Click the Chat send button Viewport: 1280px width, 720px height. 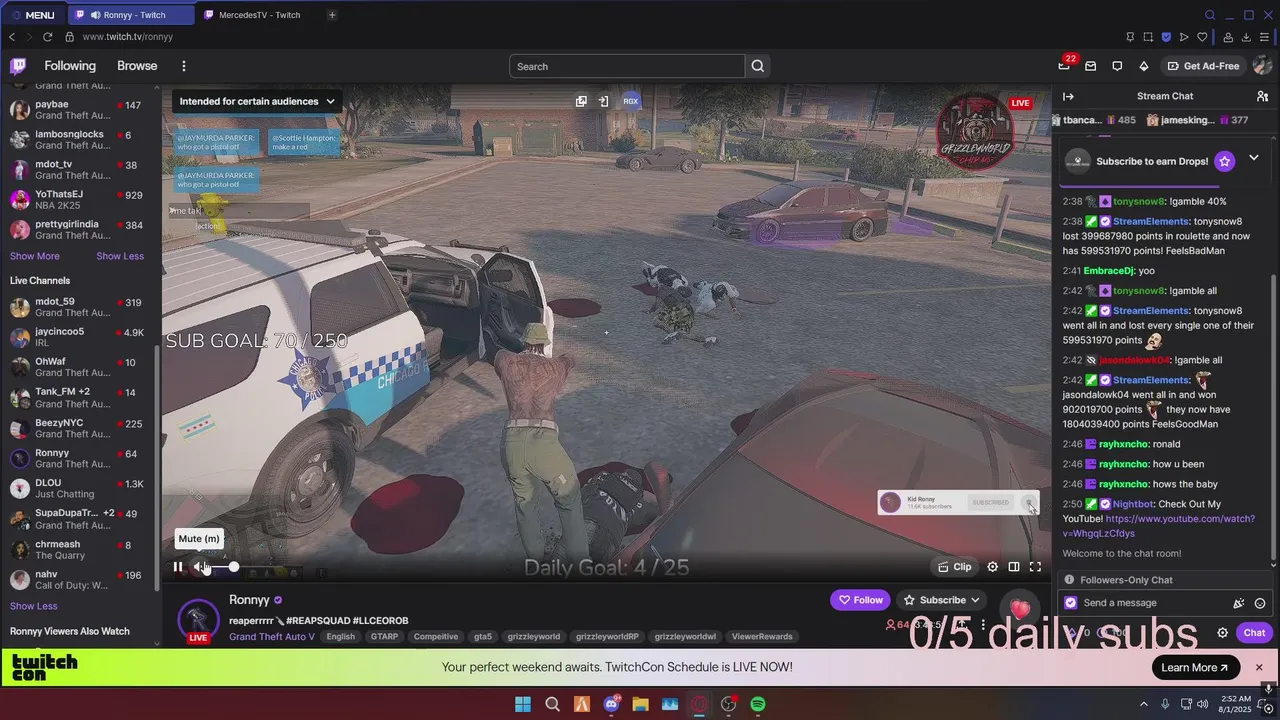coord(1254,632)
